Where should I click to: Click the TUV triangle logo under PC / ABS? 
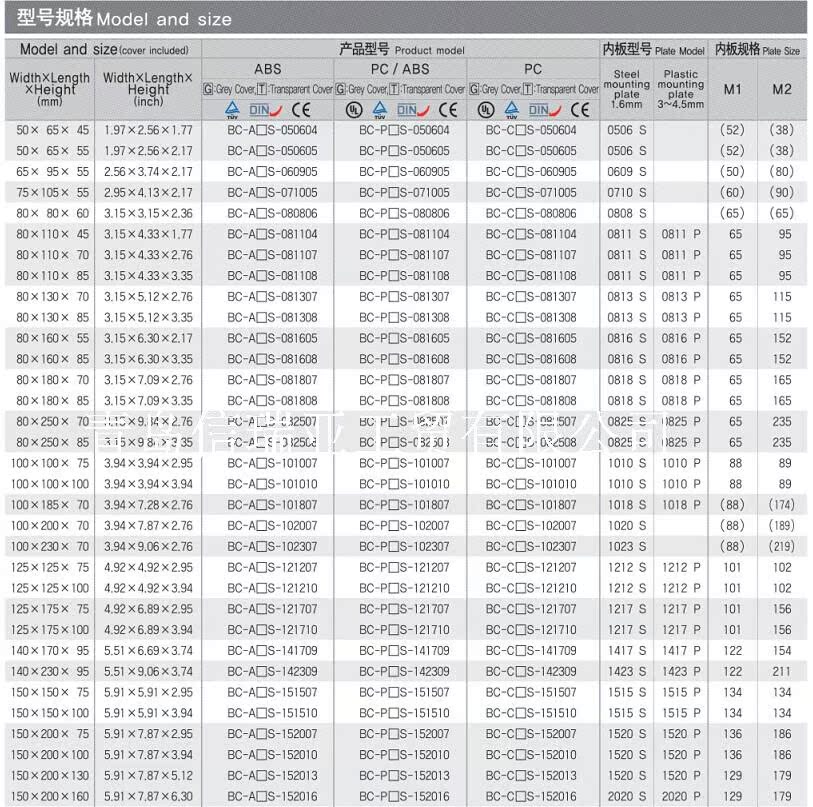click(x=380, y=110)
